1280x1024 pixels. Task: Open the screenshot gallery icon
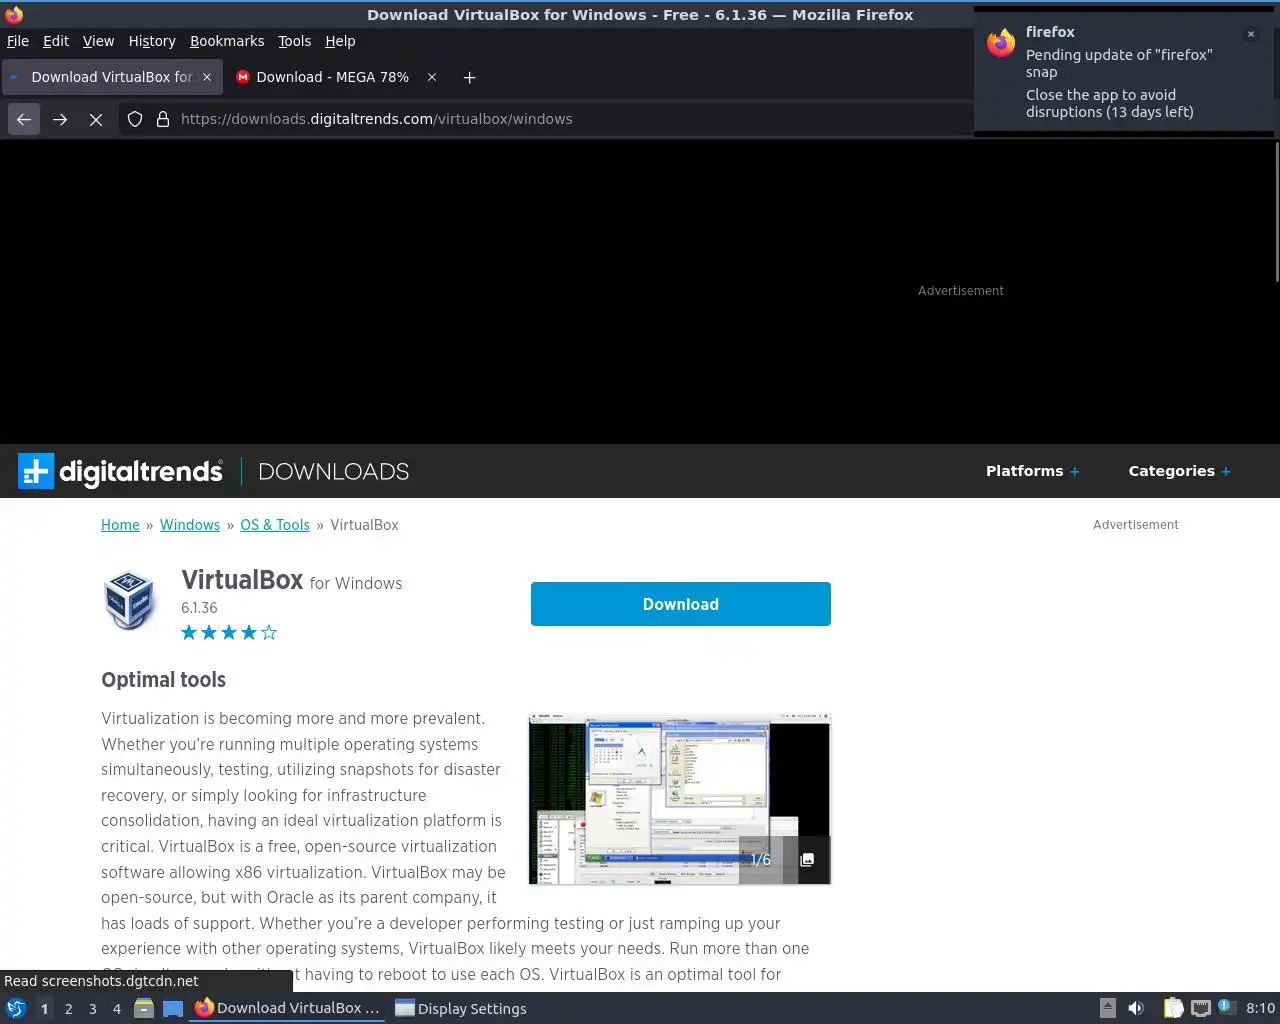point(807,859)
